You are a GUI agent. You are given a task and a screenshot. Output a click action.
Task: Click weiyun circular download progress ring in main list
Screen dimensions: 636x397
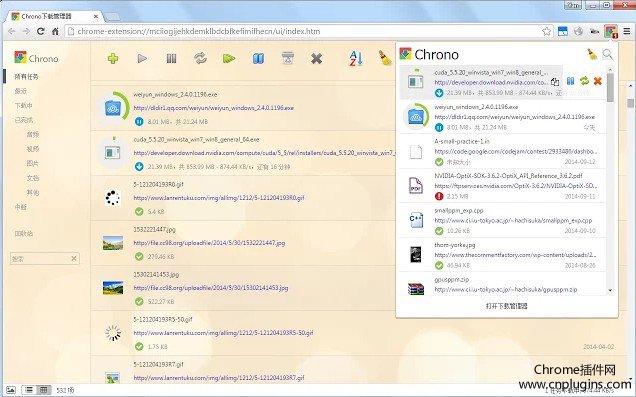tap(113, 108)
